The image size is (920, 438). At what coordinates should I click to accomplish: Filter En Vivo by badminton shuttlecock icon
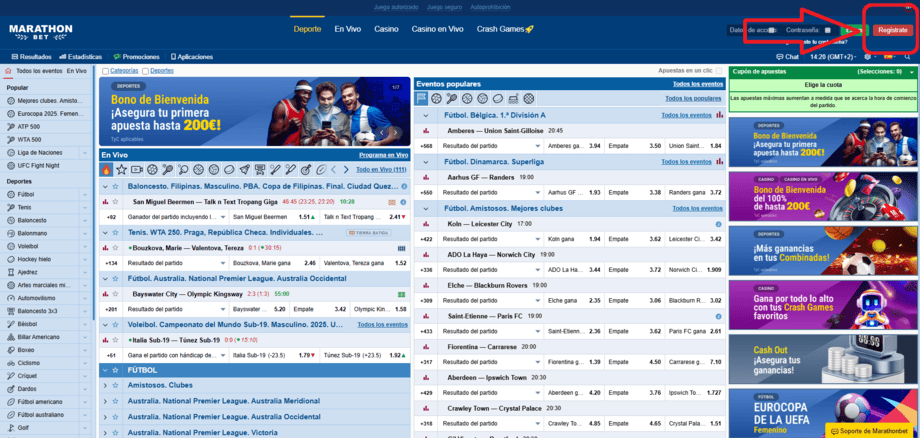tap(245, 169)
